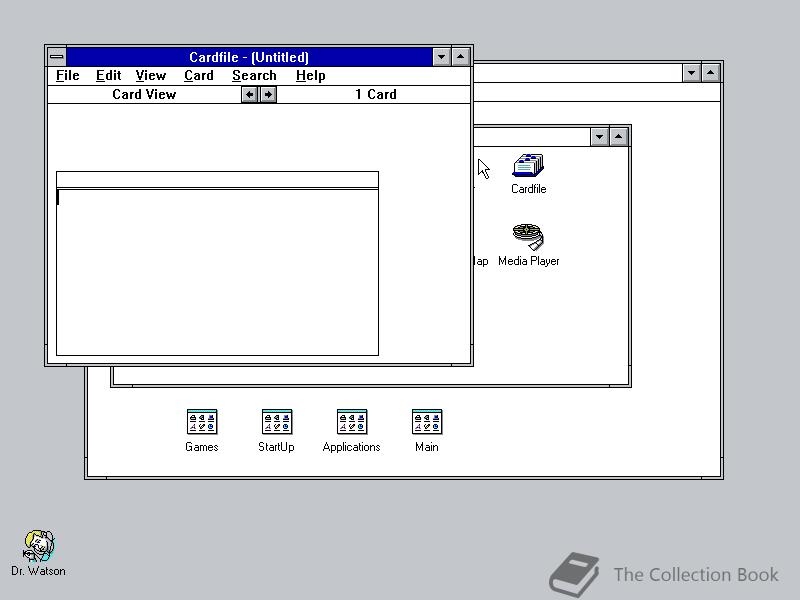
Task: Open the File menu in Cardfile
Action: (x=68, y=76)
